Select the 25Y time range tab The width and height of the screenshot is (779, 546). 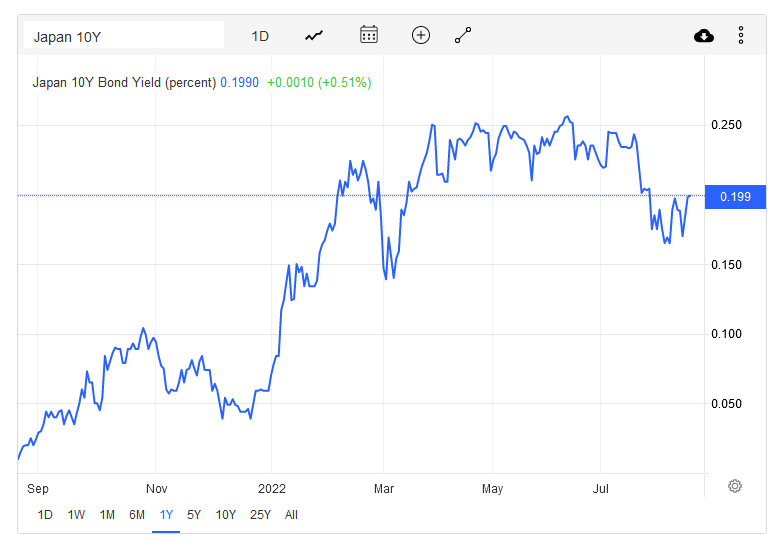click(x=260, y=515)
